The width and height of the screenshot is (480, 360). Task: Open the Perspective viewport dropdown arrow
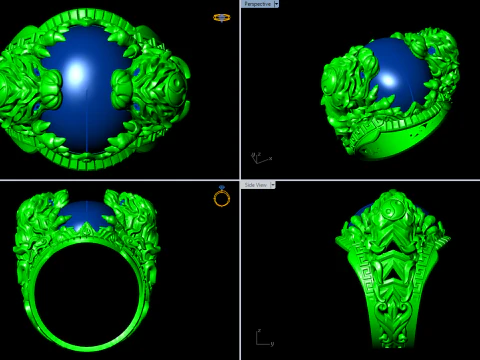coord(276,4)
